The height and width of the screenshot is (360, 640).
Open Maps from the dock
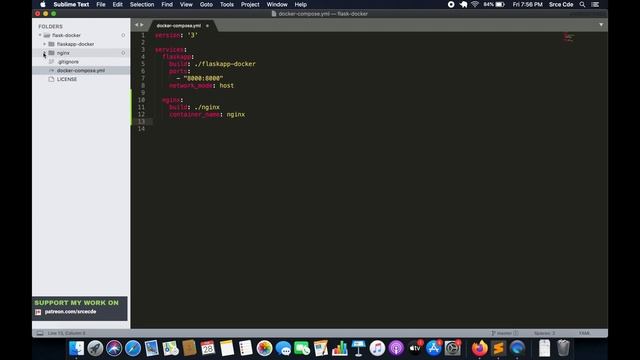(x=170, y=348)
